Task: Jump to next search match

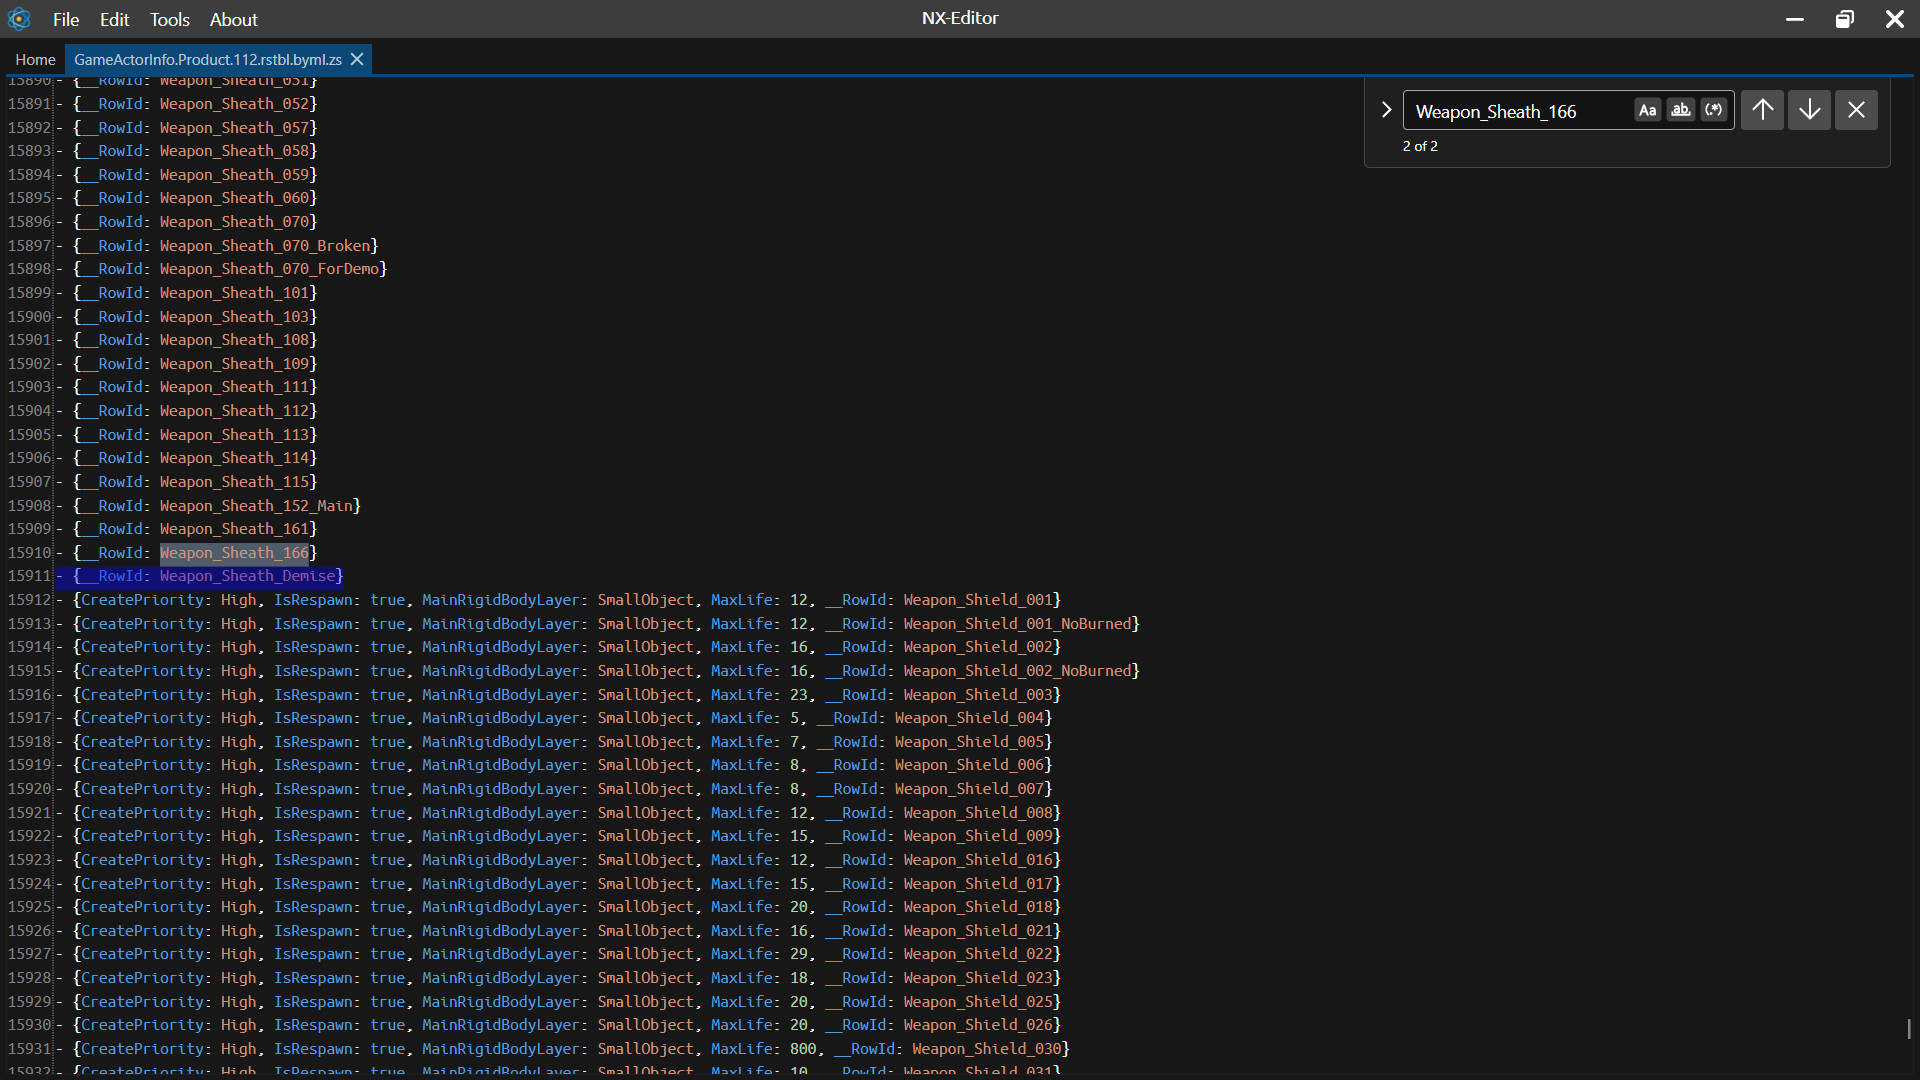Action: (1809, 110)
